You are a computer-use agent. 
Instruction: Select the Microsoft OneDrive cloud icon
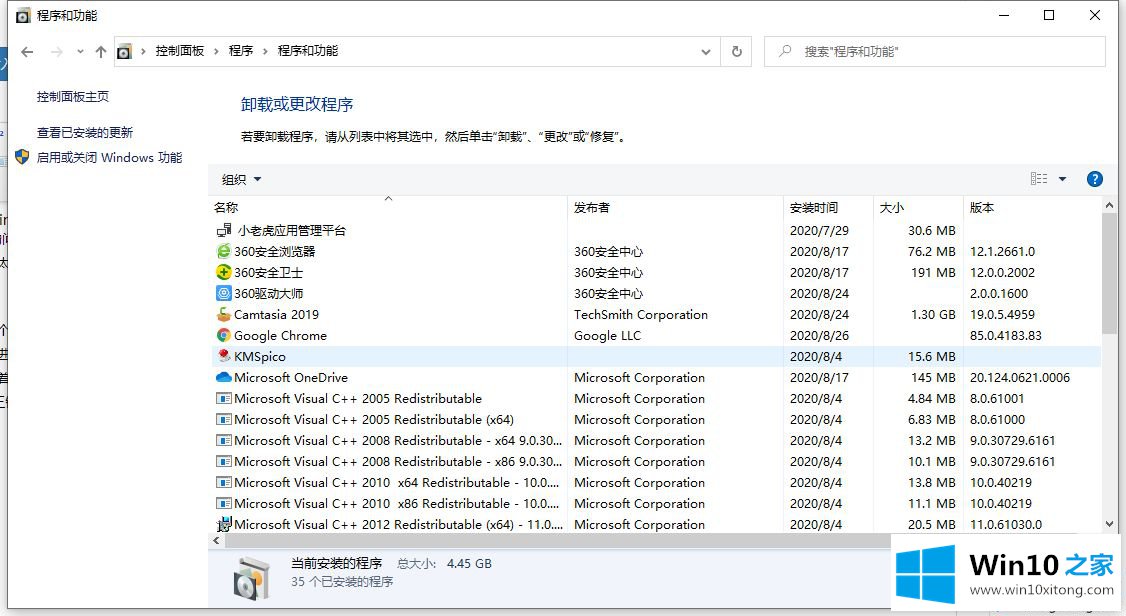pos(224,378)
